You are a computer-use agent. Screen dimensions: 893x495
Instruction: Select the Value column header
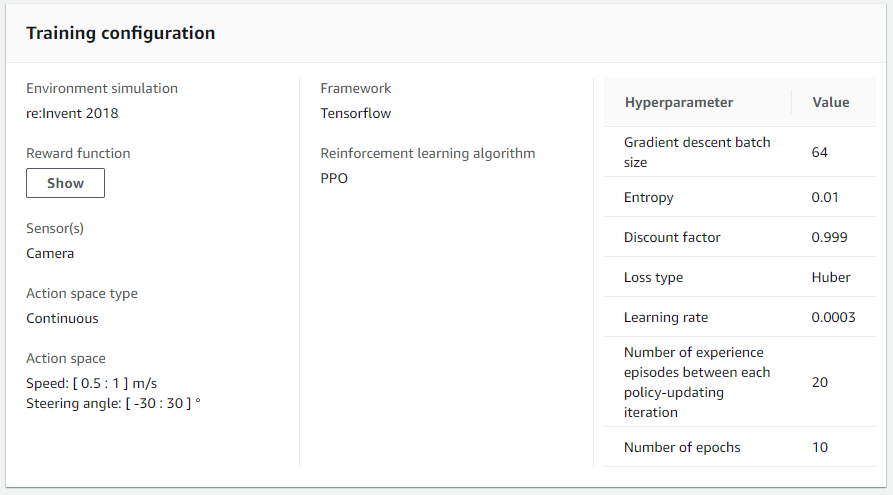(x=830, y=102)
